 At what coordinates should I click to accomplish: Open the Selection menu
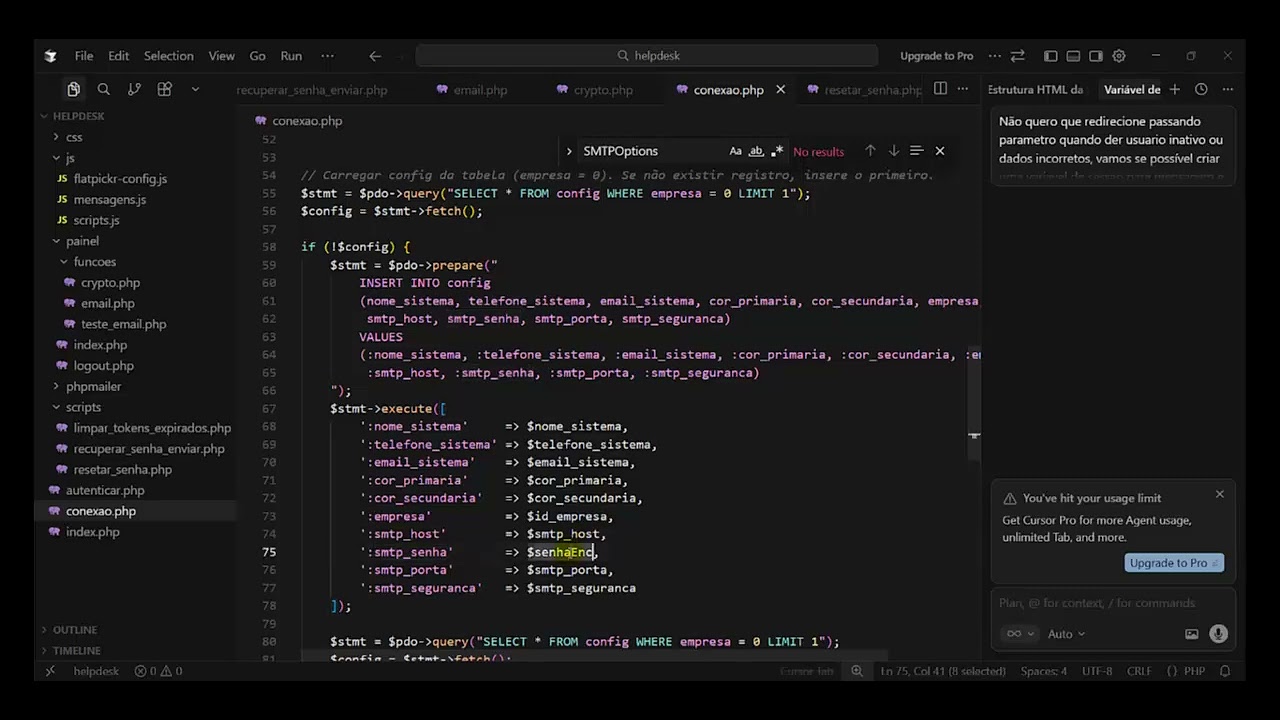[168, 56]
